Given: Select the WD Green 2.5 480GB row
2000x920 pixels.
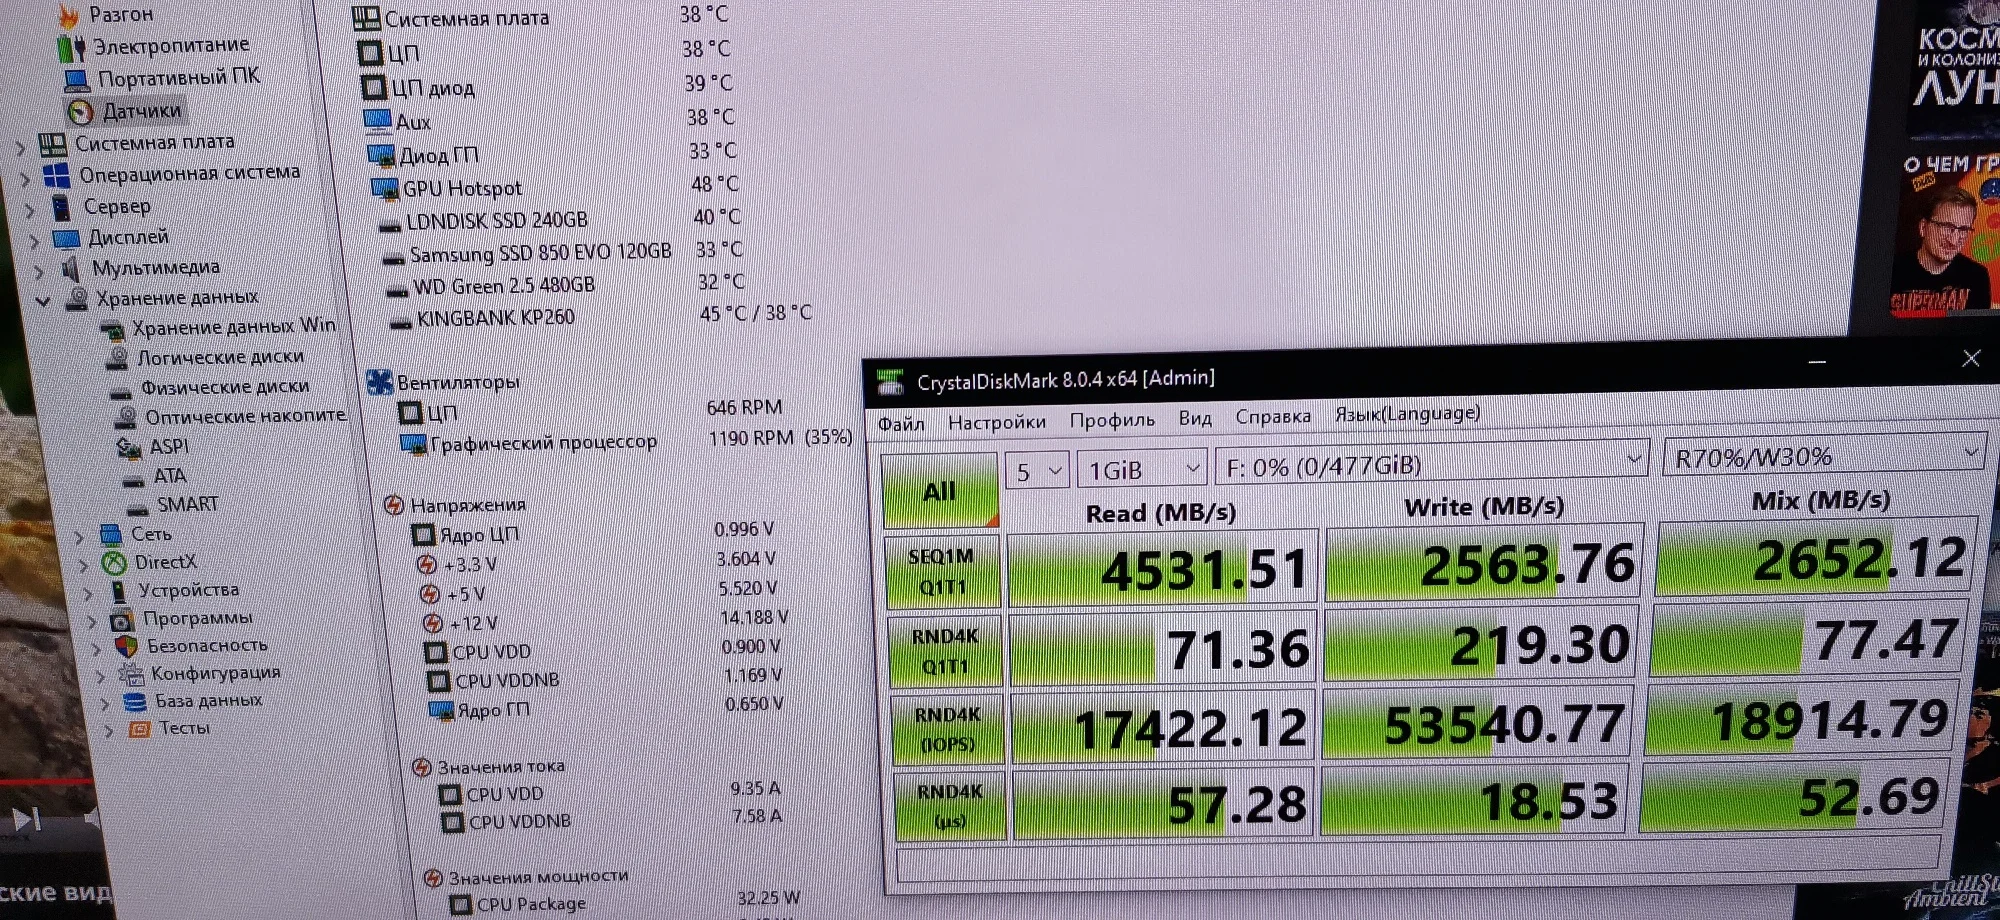Looking at the screenshot, I should point(567,285).
